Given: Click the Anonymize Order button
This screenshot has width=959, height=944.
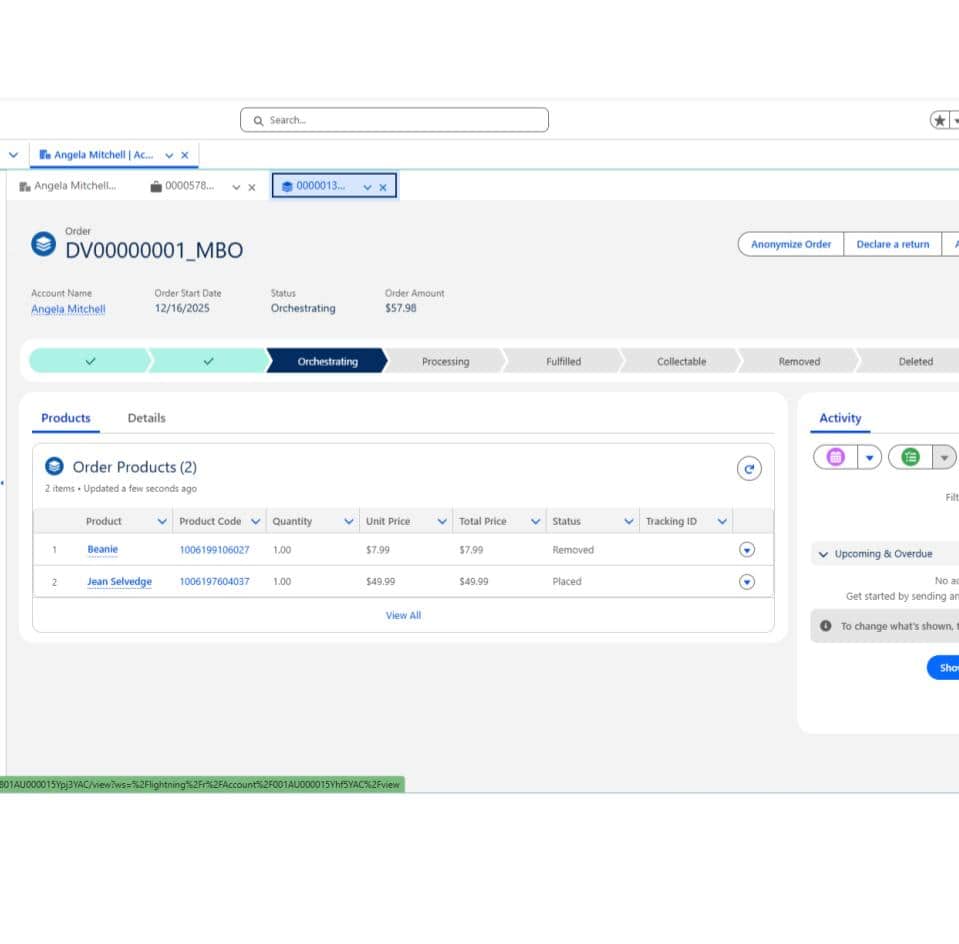Looking at the screenshot, I should 789,244.
